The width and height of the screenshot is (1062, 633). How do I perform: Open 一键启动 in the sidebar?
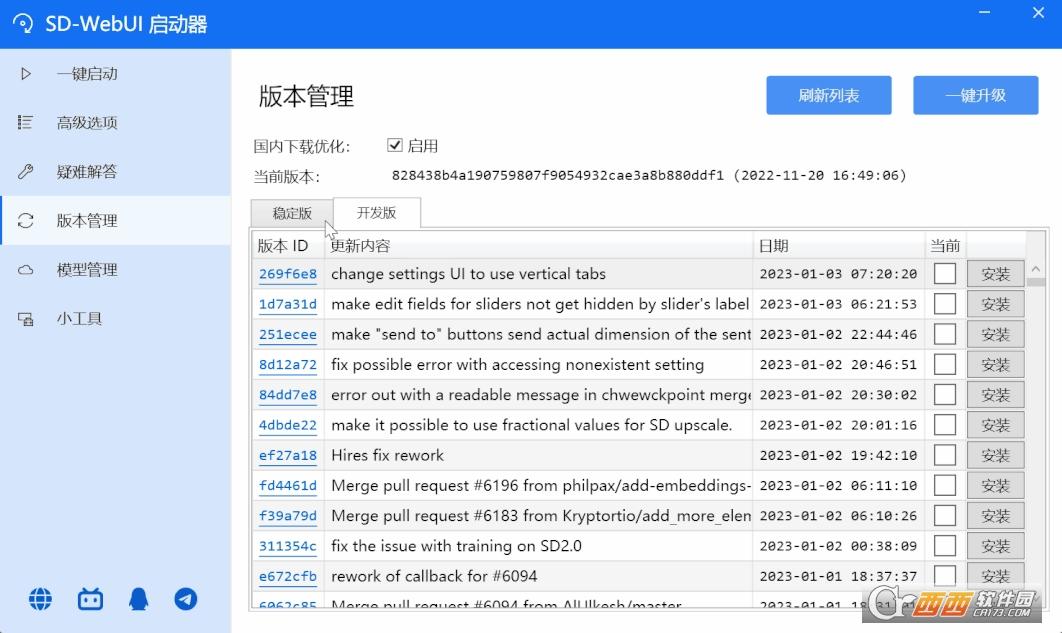[x=116, y=73]
